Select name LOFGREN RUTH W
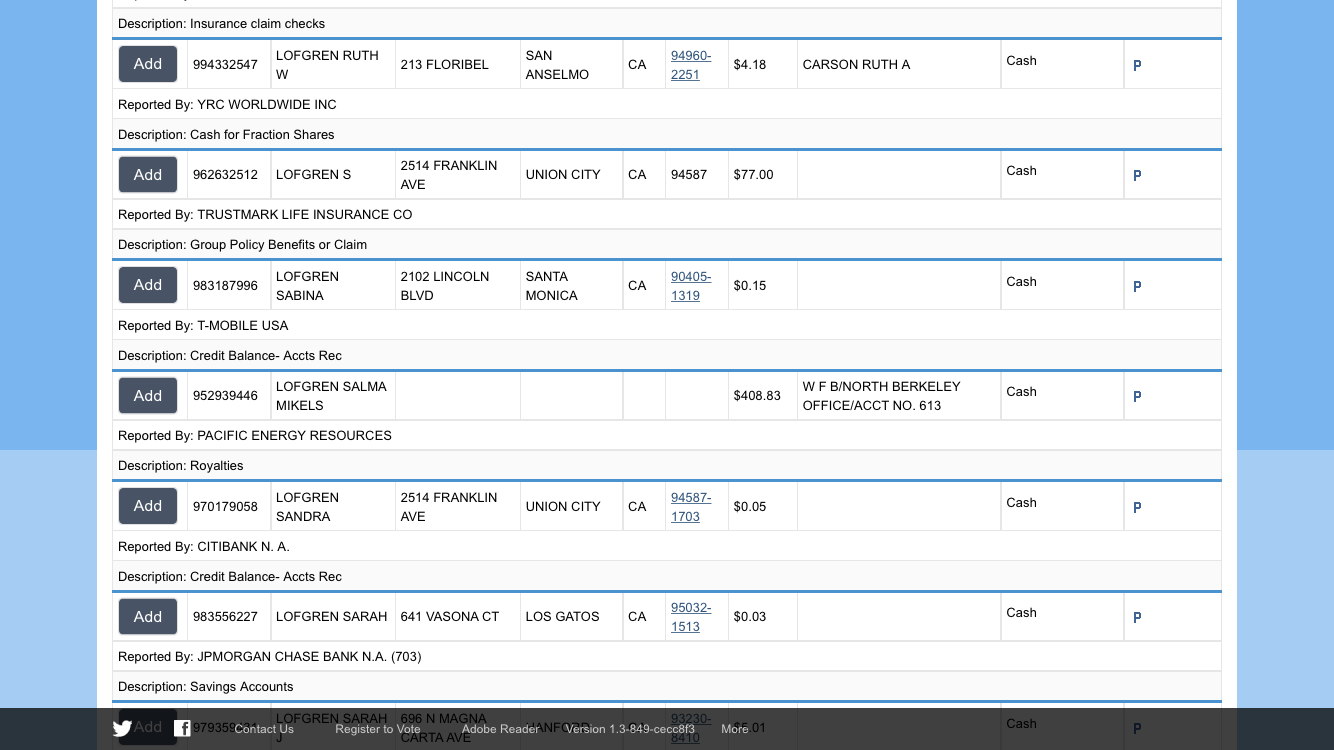 click(x=327, y=65)
